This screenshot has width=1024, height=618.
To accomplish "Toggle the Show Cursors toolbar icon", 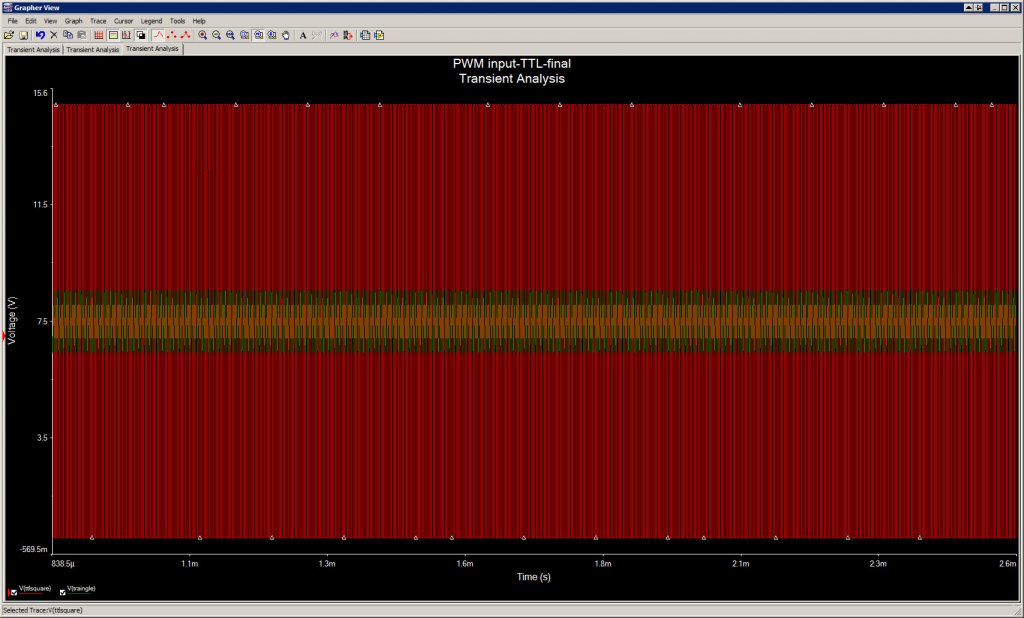I will pyautogui.click(x=126, y=35).
